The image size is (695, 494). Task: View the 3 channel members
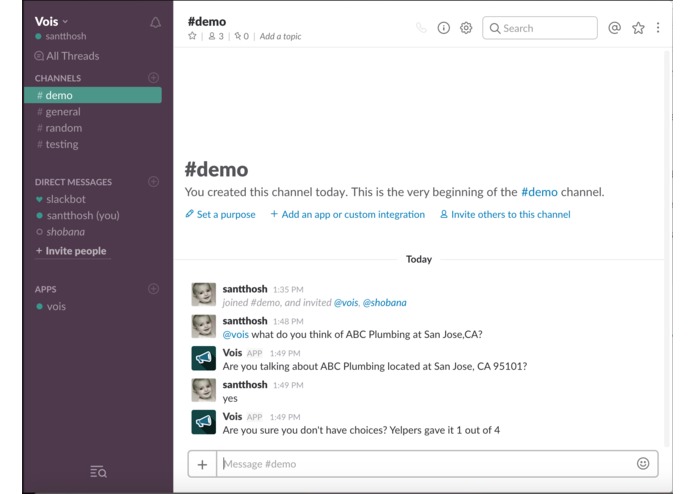click(216, 36)
